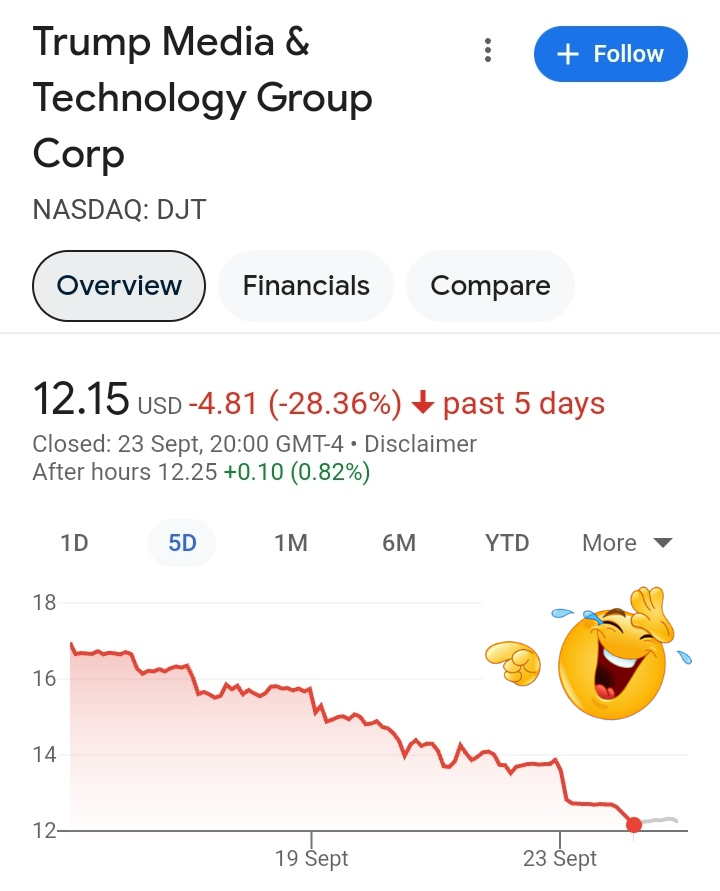Viewport: 720px width, 891px height.
Task: Select the 1D chart range
Action: point(74,543)
